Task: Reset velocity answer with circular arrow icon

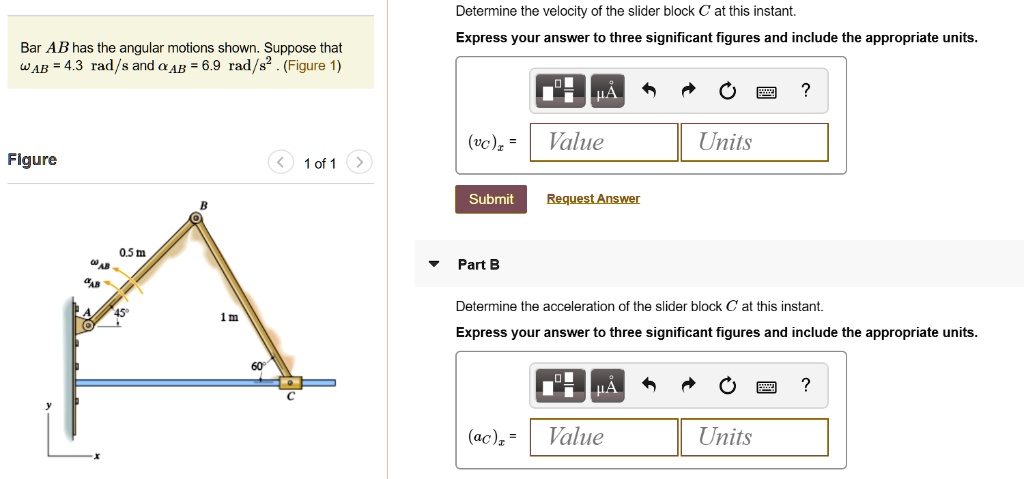Action: (727, 91)
